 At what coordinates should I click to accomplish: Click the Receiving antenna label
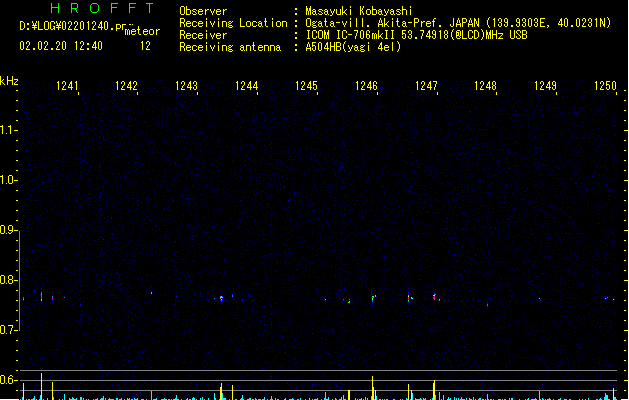[230, 47]
